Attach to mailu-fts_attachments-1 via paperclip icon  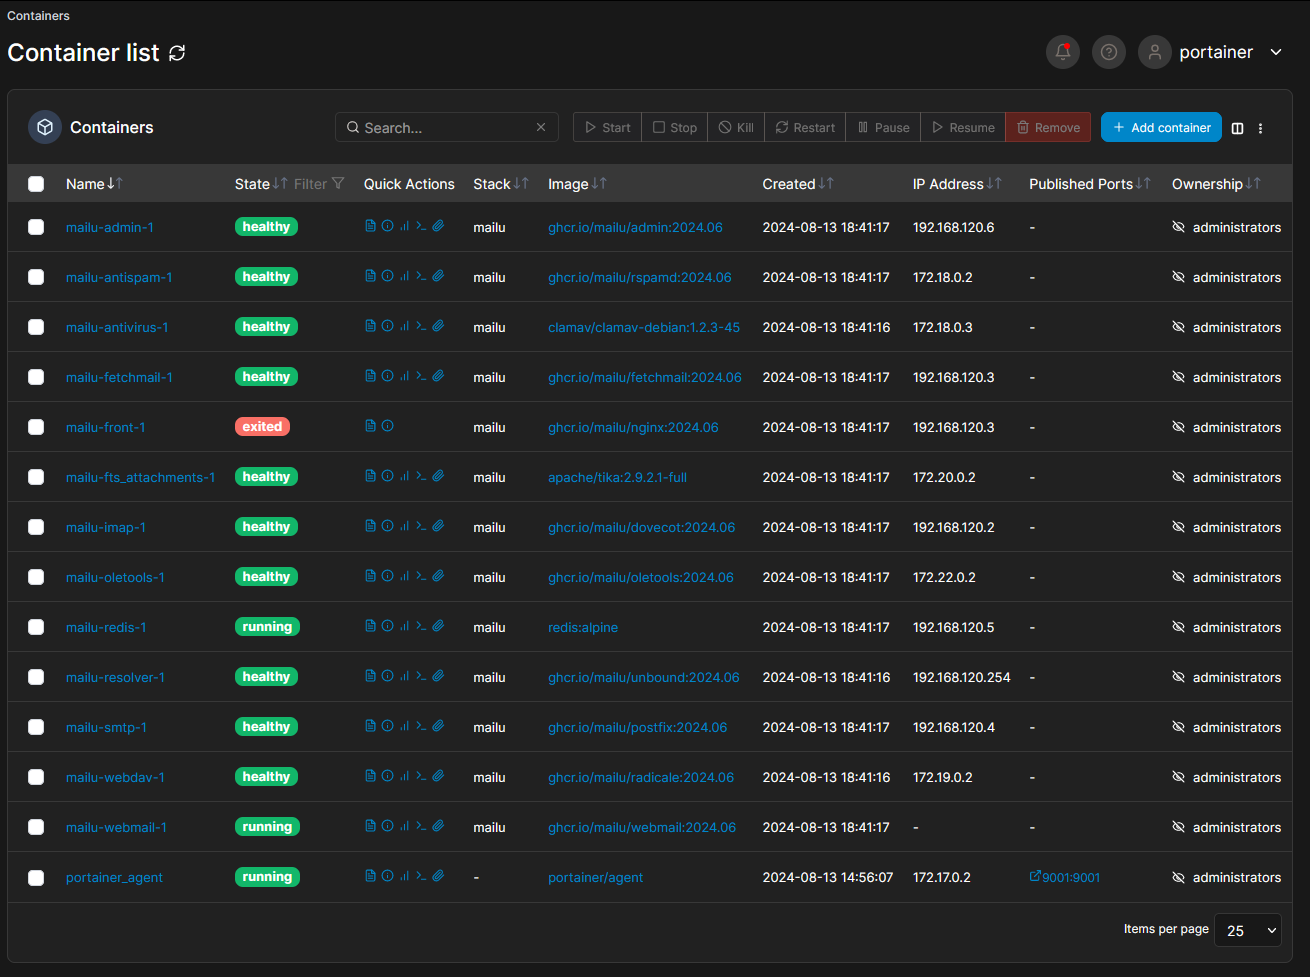(x=438, y=476)
